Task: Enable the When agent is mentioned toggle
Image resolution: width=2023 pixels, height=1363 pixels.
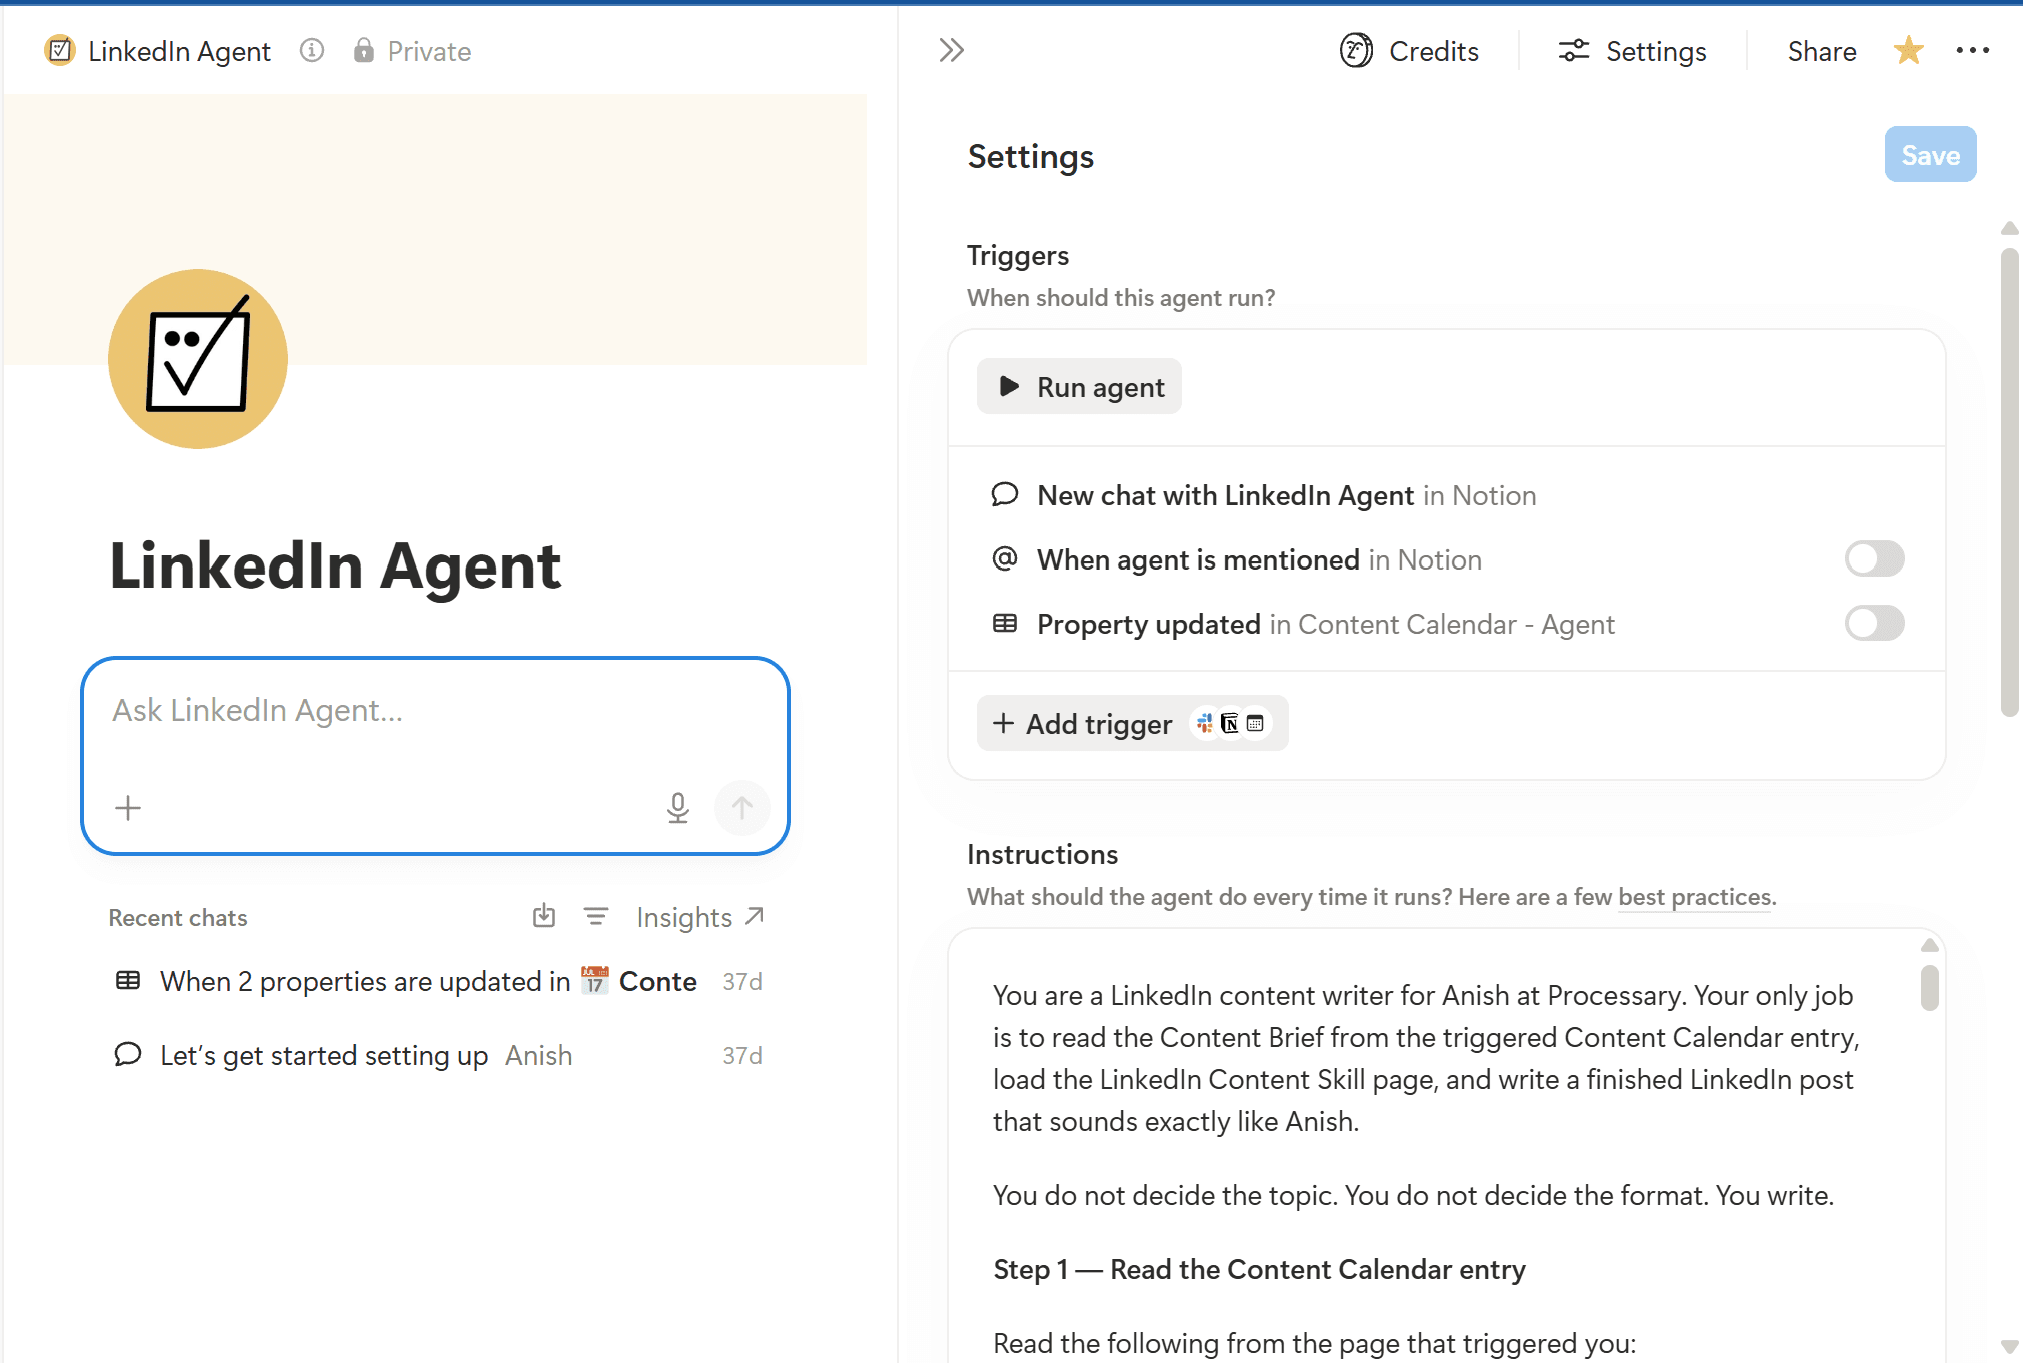Action: coord(1874,559)
